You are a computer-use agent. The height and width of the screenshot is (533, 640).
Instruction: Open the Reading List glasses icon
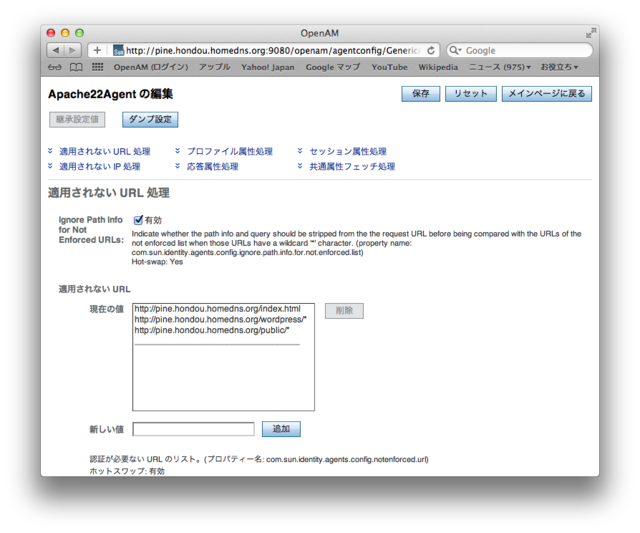click(55, 67)
